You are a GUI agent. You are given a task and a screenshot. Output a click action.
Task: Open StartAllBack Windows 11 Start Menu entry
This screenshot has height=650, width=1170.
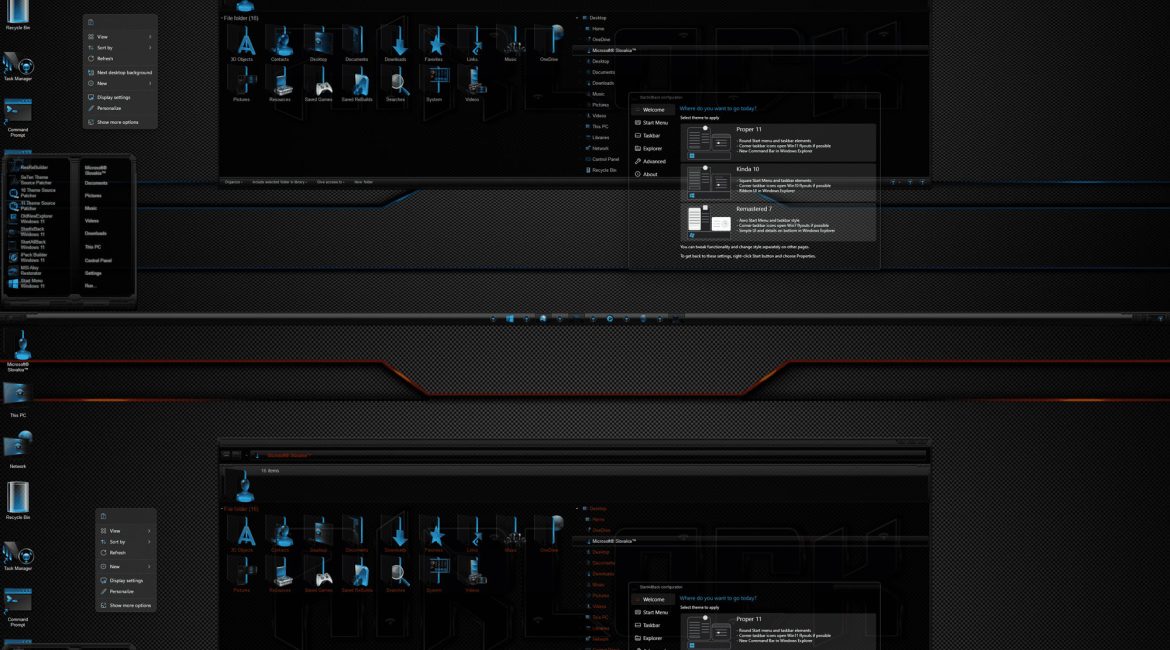[35, 245]
